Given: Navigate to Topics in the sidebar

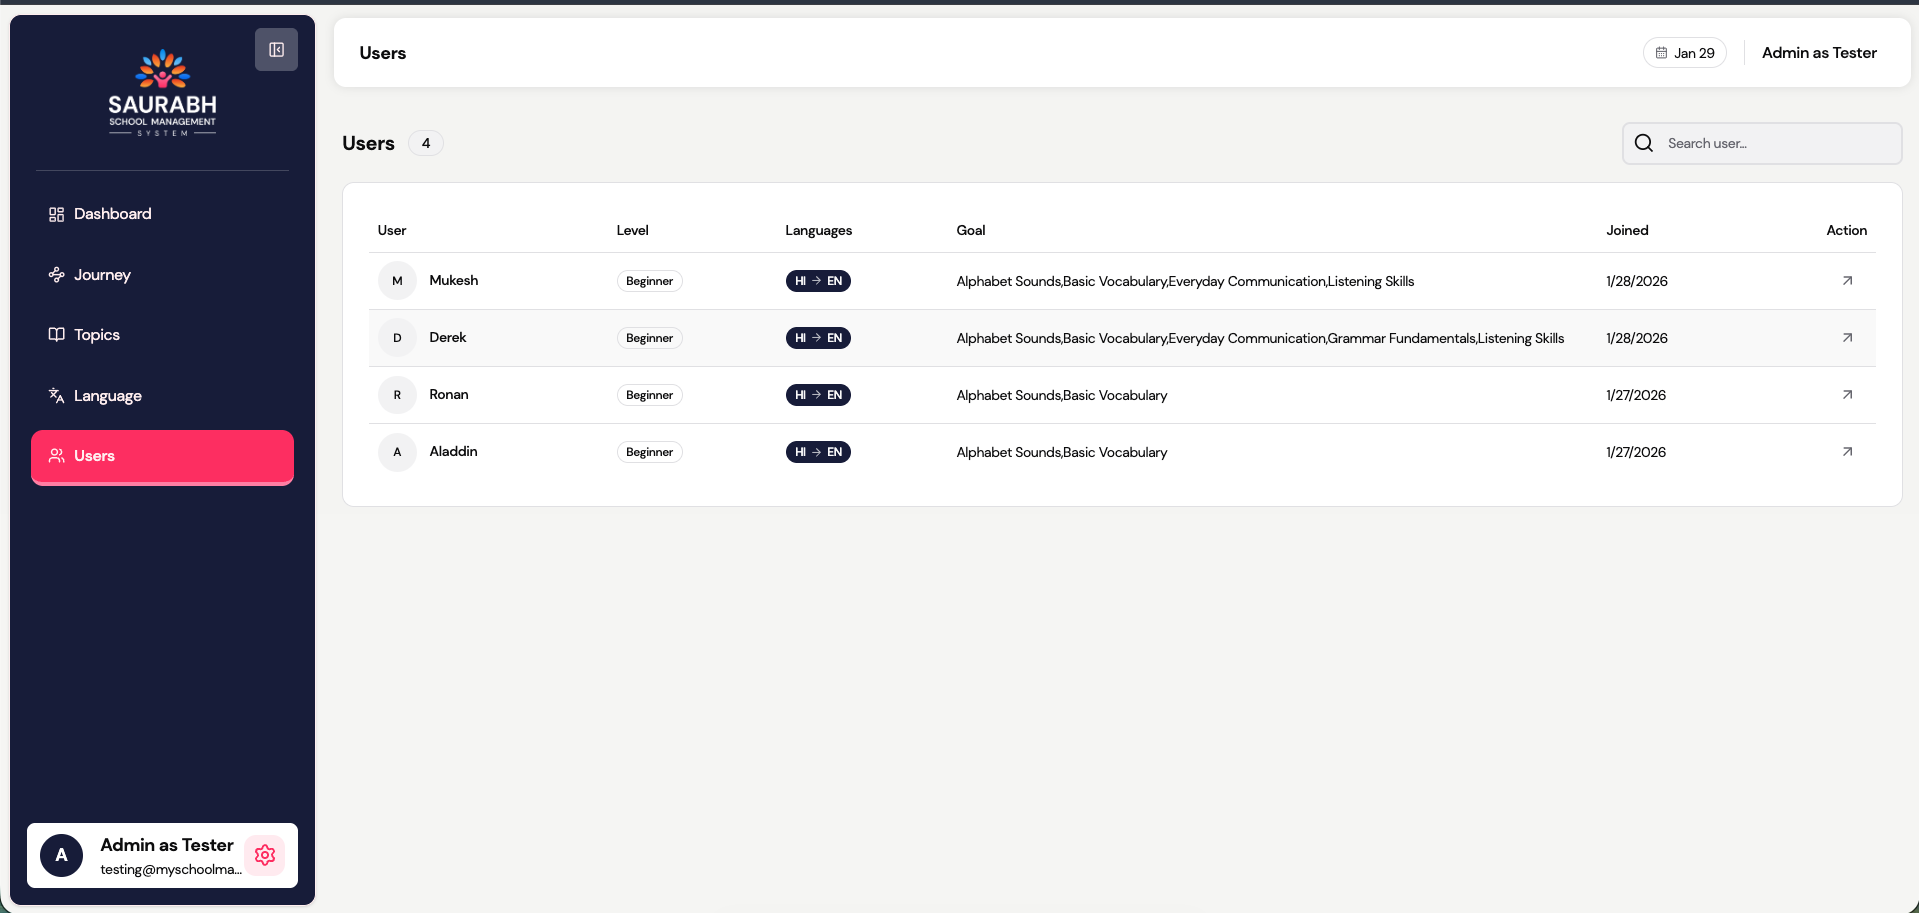Looking at the screenshot, I should (96, 335).
